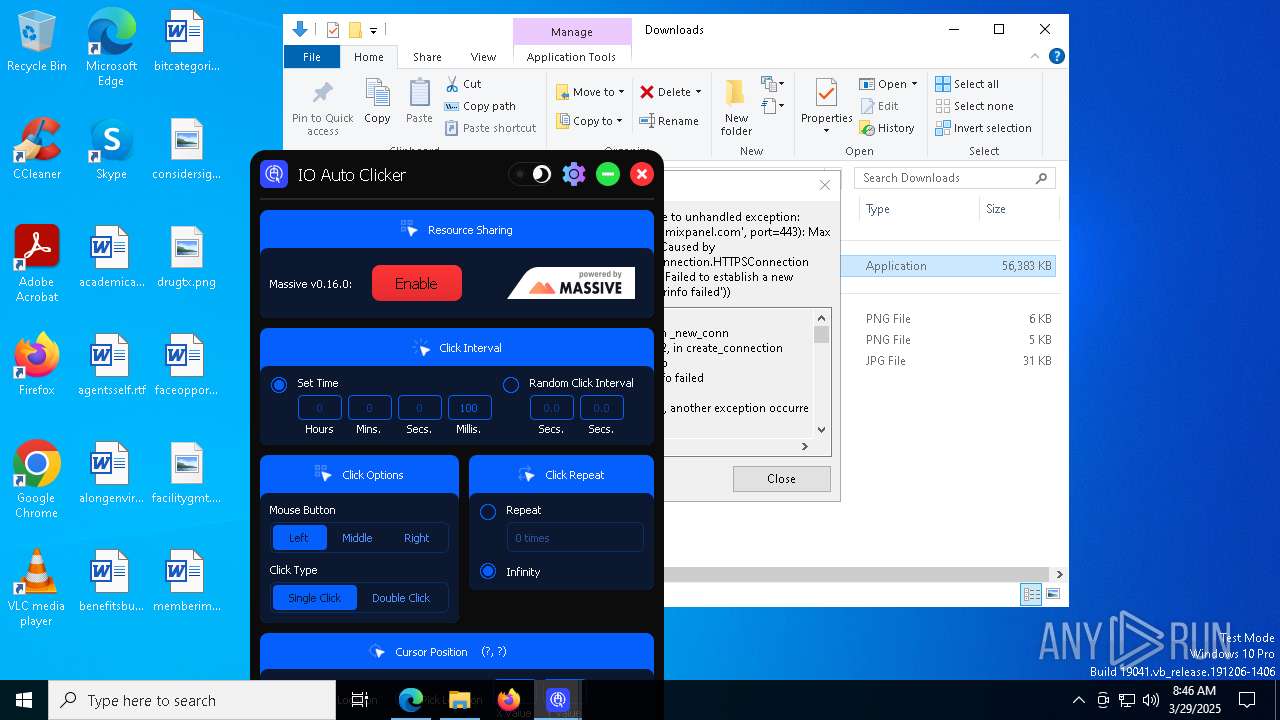Open the Delete dropdown arrow

[x=698, y=92]
